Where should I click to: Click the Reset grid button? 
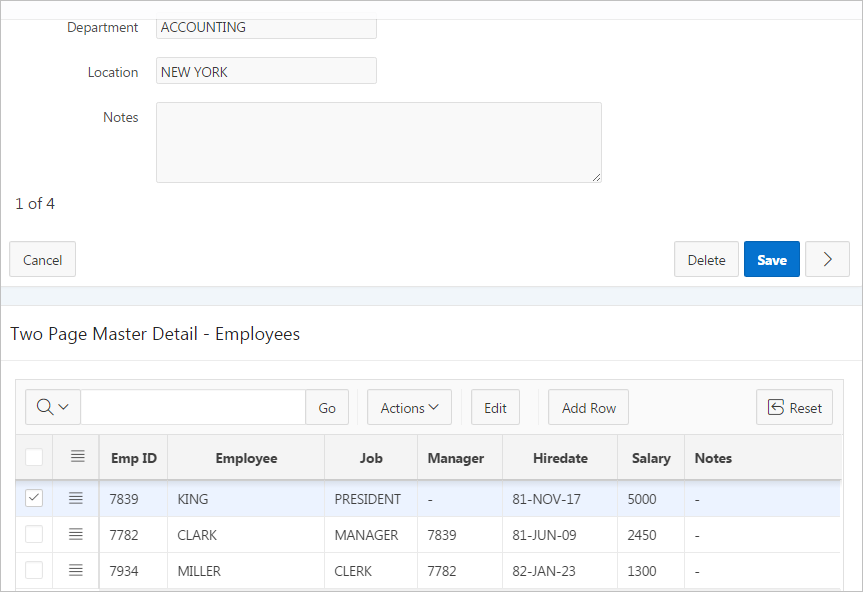(794, 407)
